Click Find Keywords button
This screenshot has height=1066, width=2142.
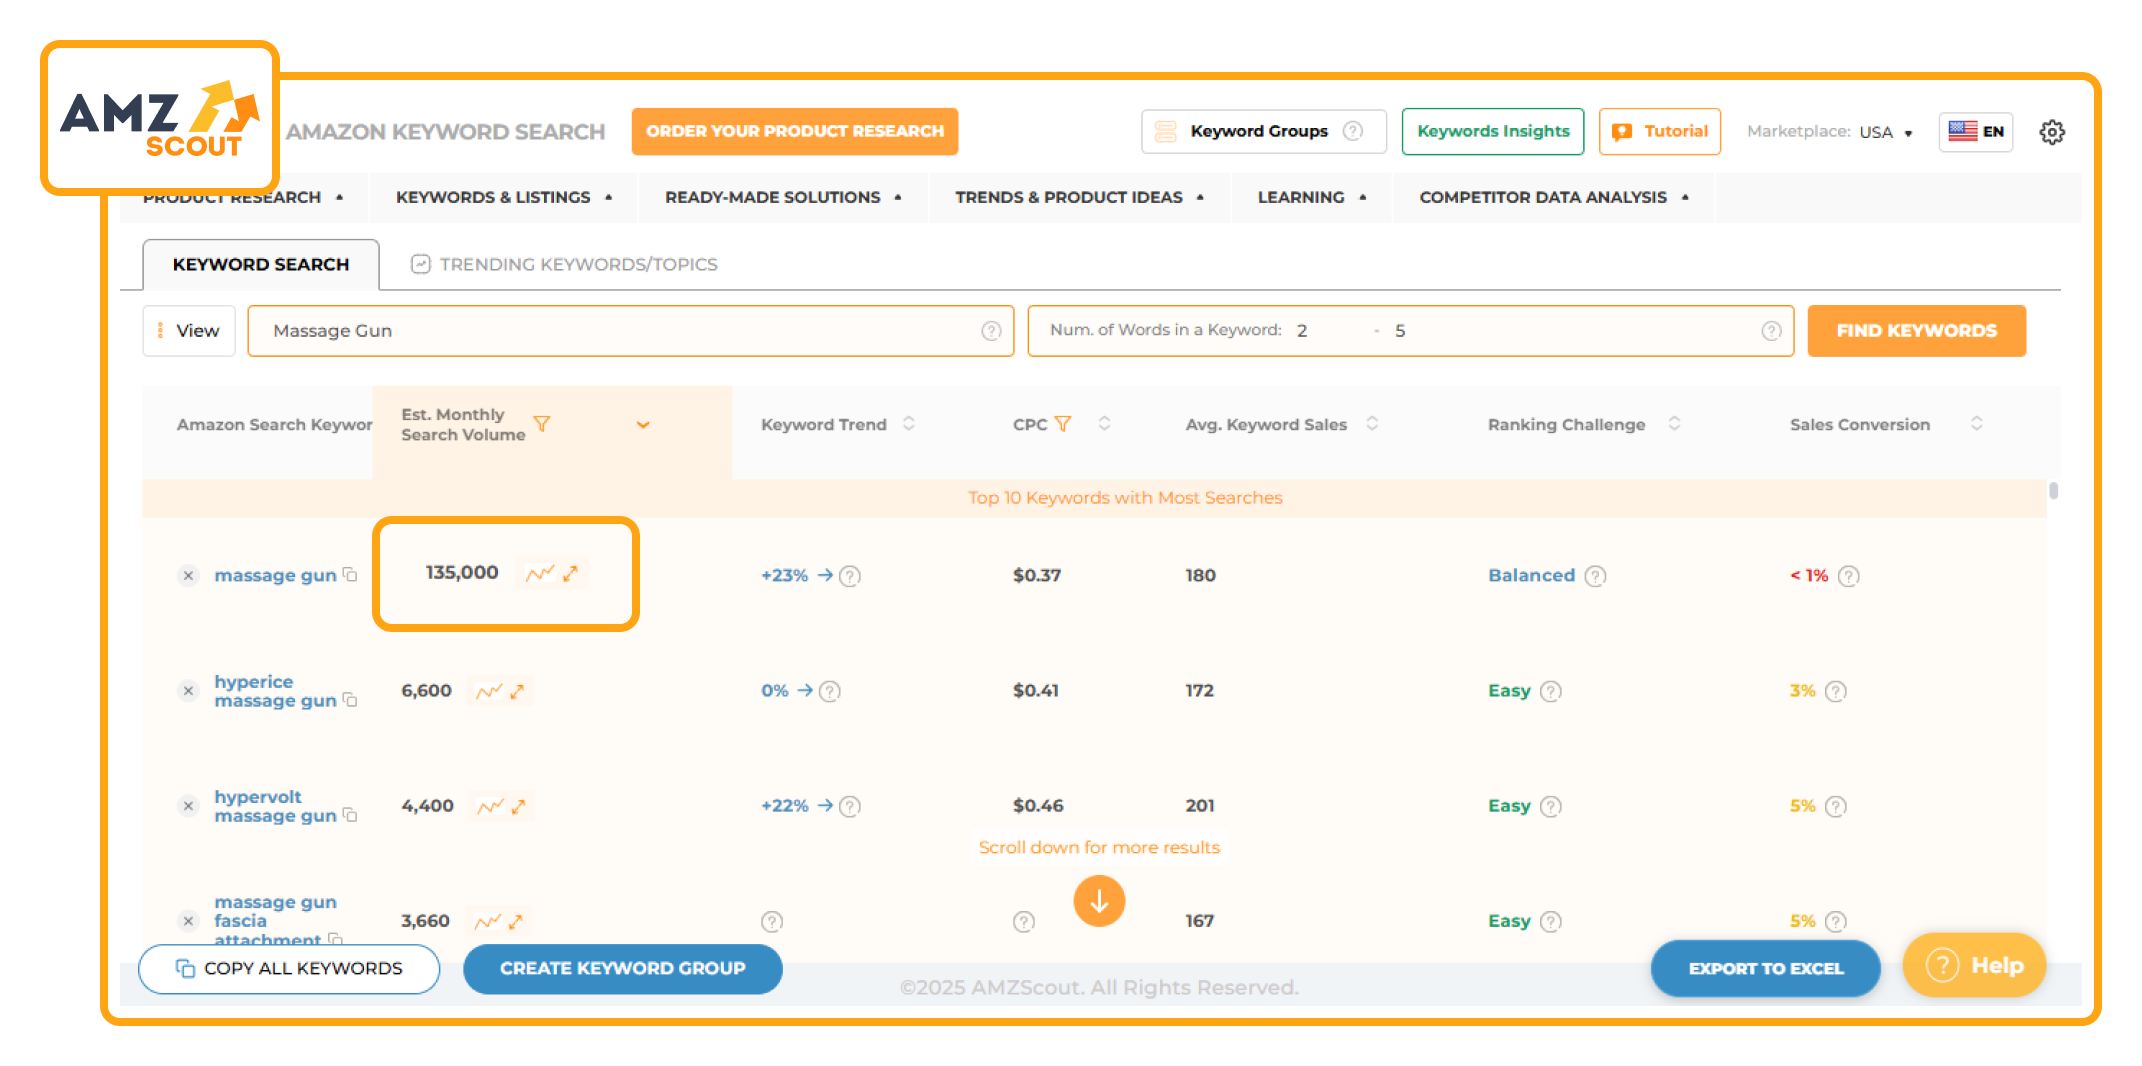[x=1917, y=331]
